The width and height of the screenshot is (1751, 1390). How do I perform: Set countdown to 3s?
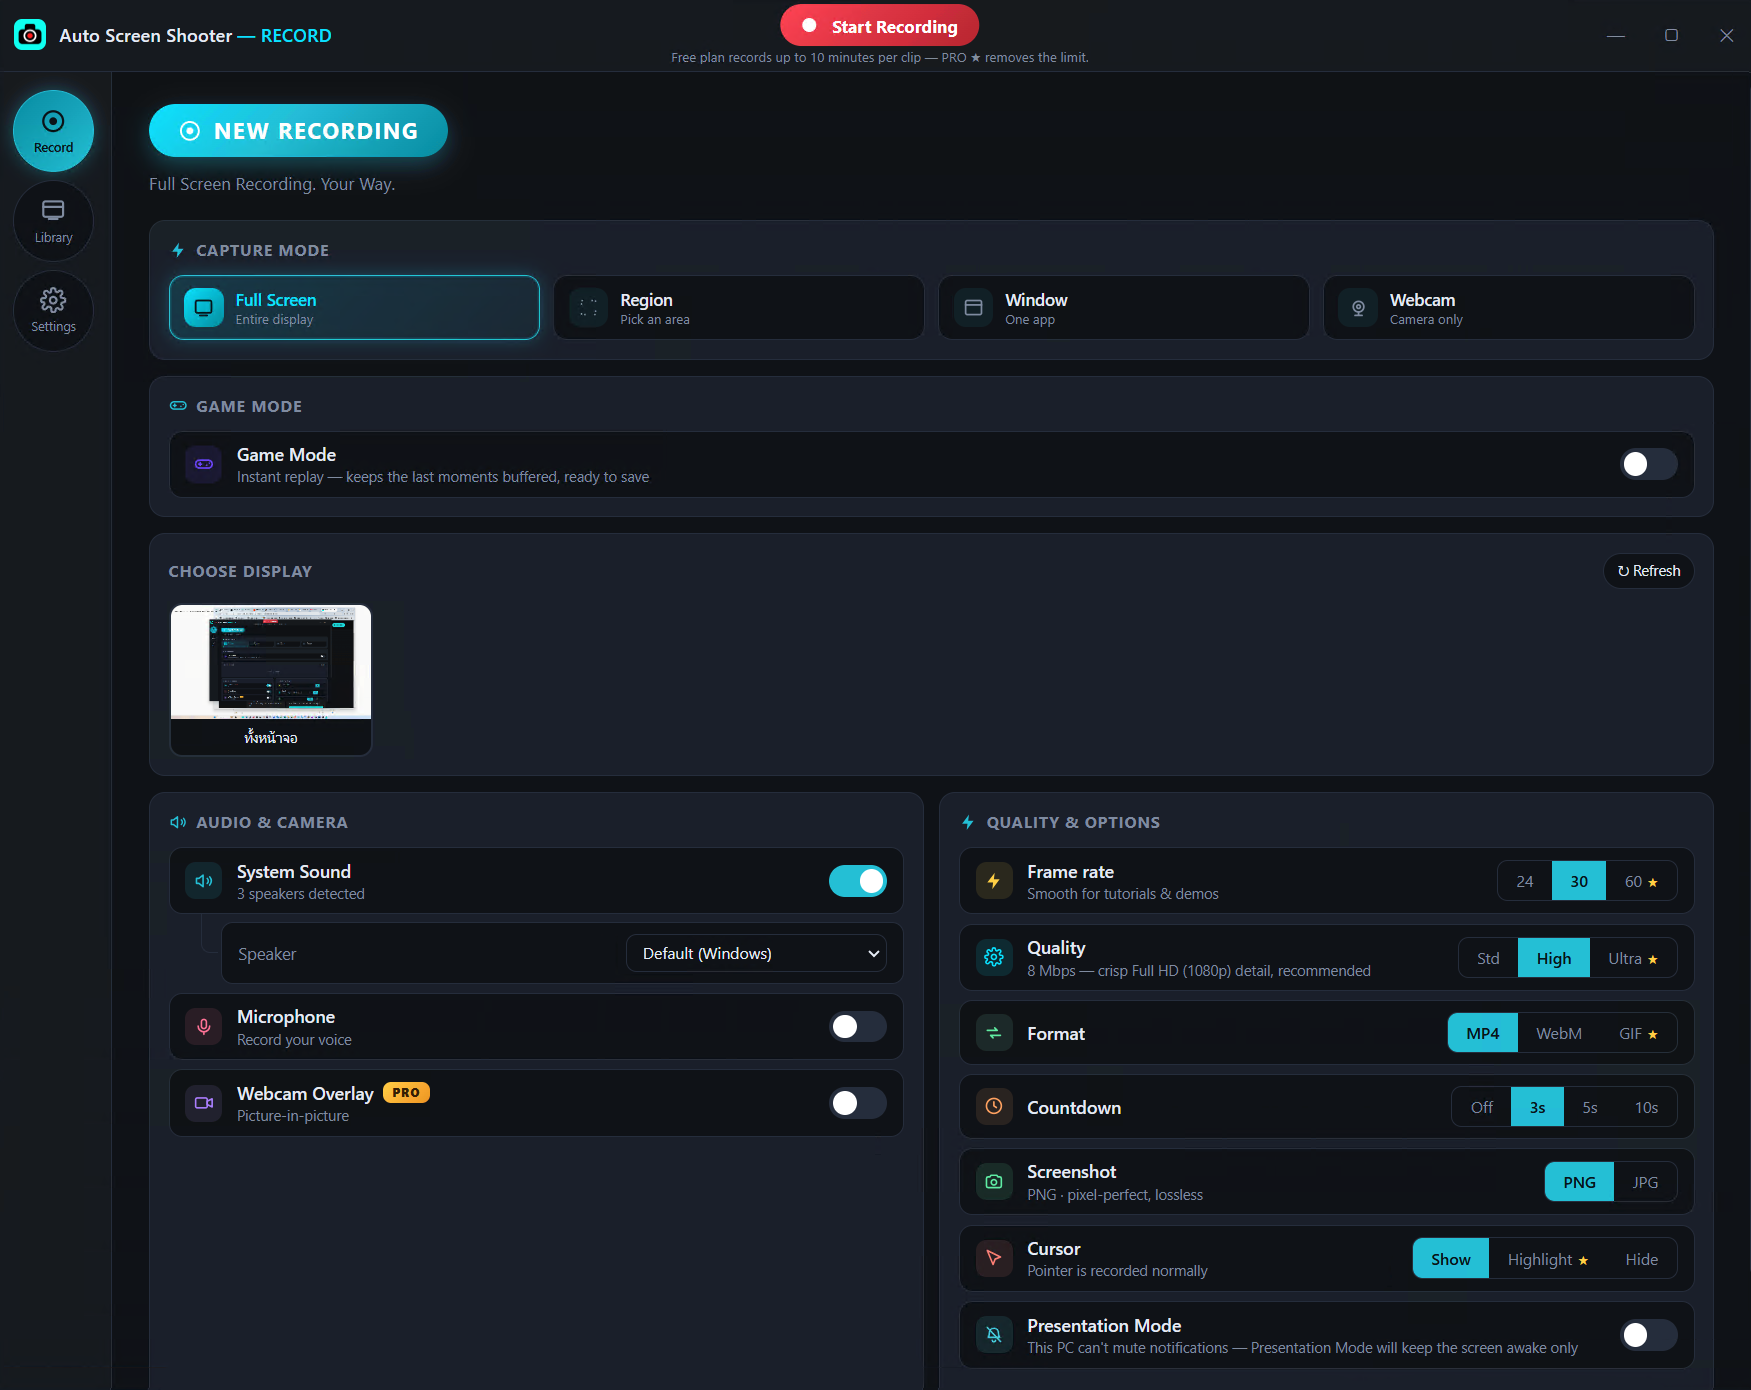(1538, 1107)
